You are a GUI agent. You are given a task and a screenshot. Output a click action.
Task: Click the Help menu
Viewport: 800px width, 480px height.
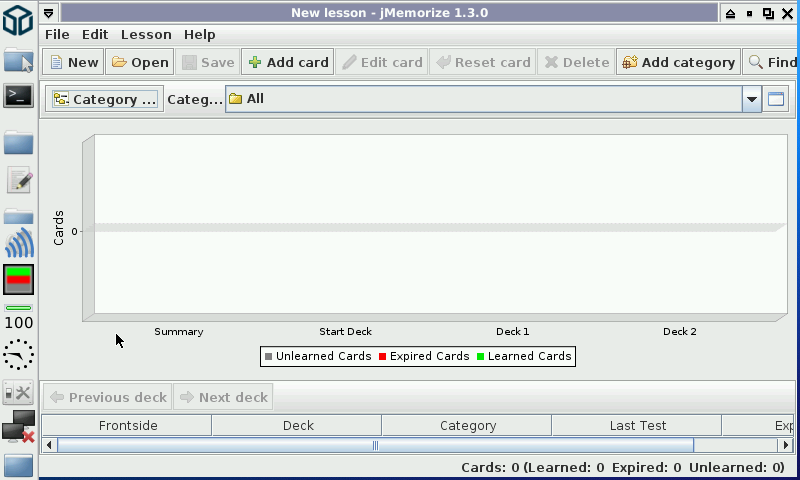point(199,34)
